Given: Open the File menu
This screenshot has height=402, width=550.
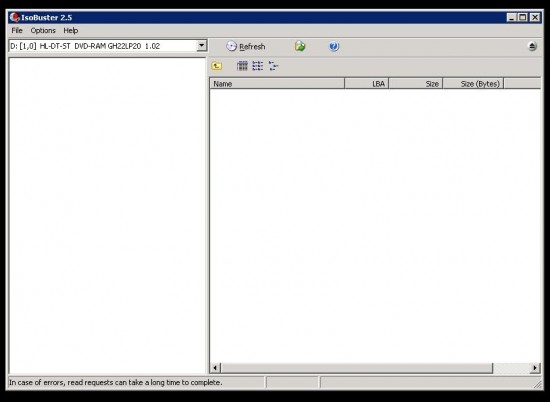Looking at the screenshot, I should pos(17,31).
